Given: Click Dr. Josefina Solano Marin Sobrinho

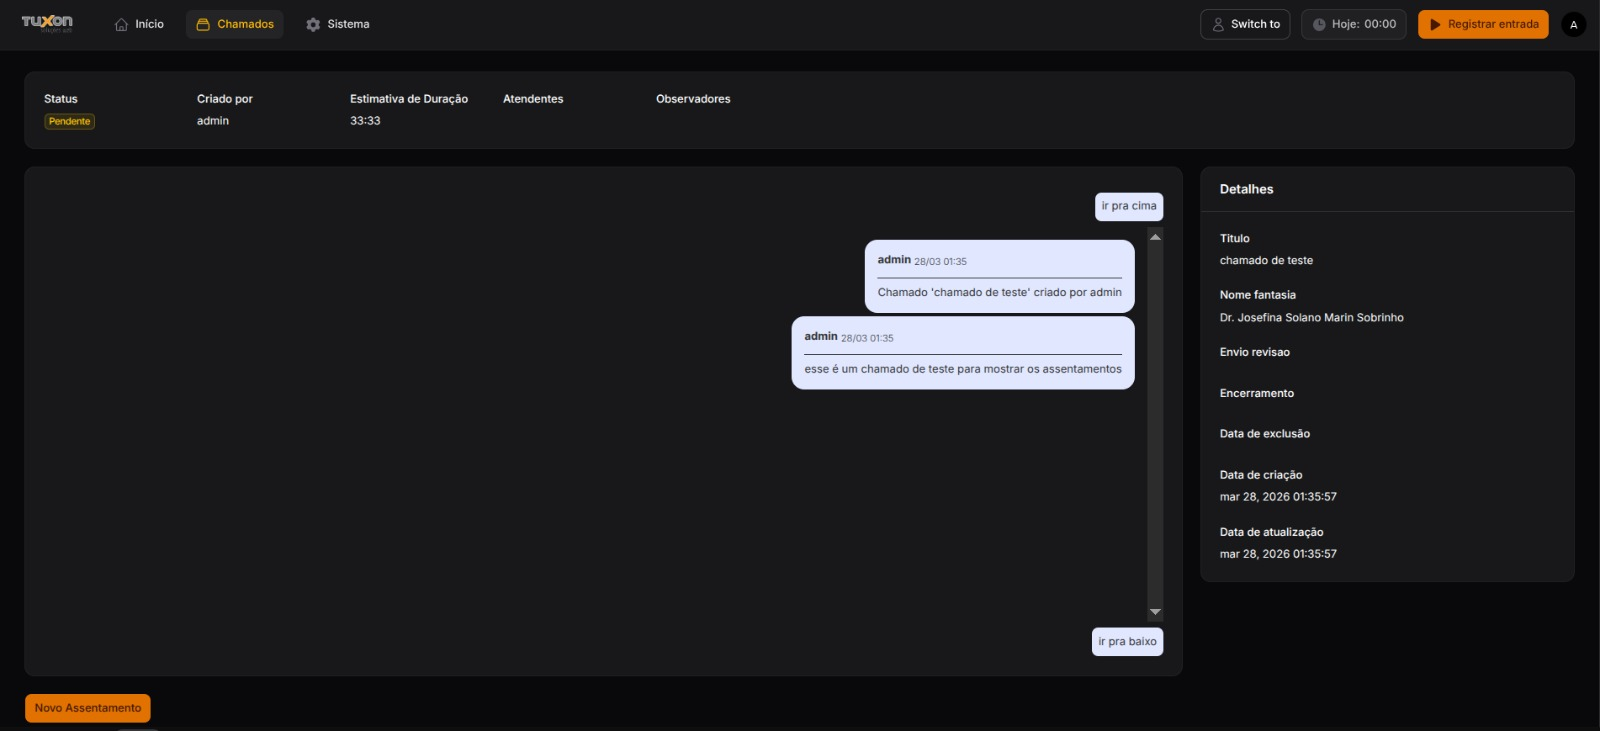Looking at the screenshot, I should point(1311,318).
